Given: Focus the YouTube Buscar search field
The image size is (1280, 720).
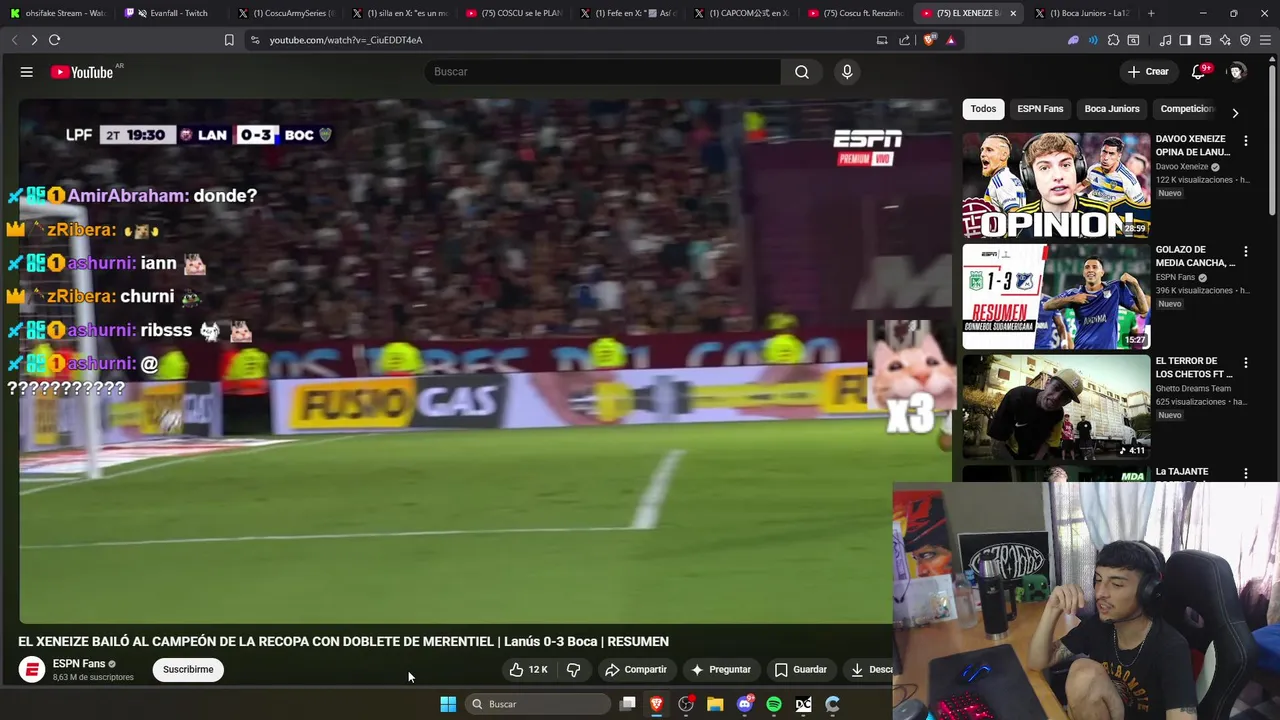Looking at the screenshot, I should pos(603,72).
